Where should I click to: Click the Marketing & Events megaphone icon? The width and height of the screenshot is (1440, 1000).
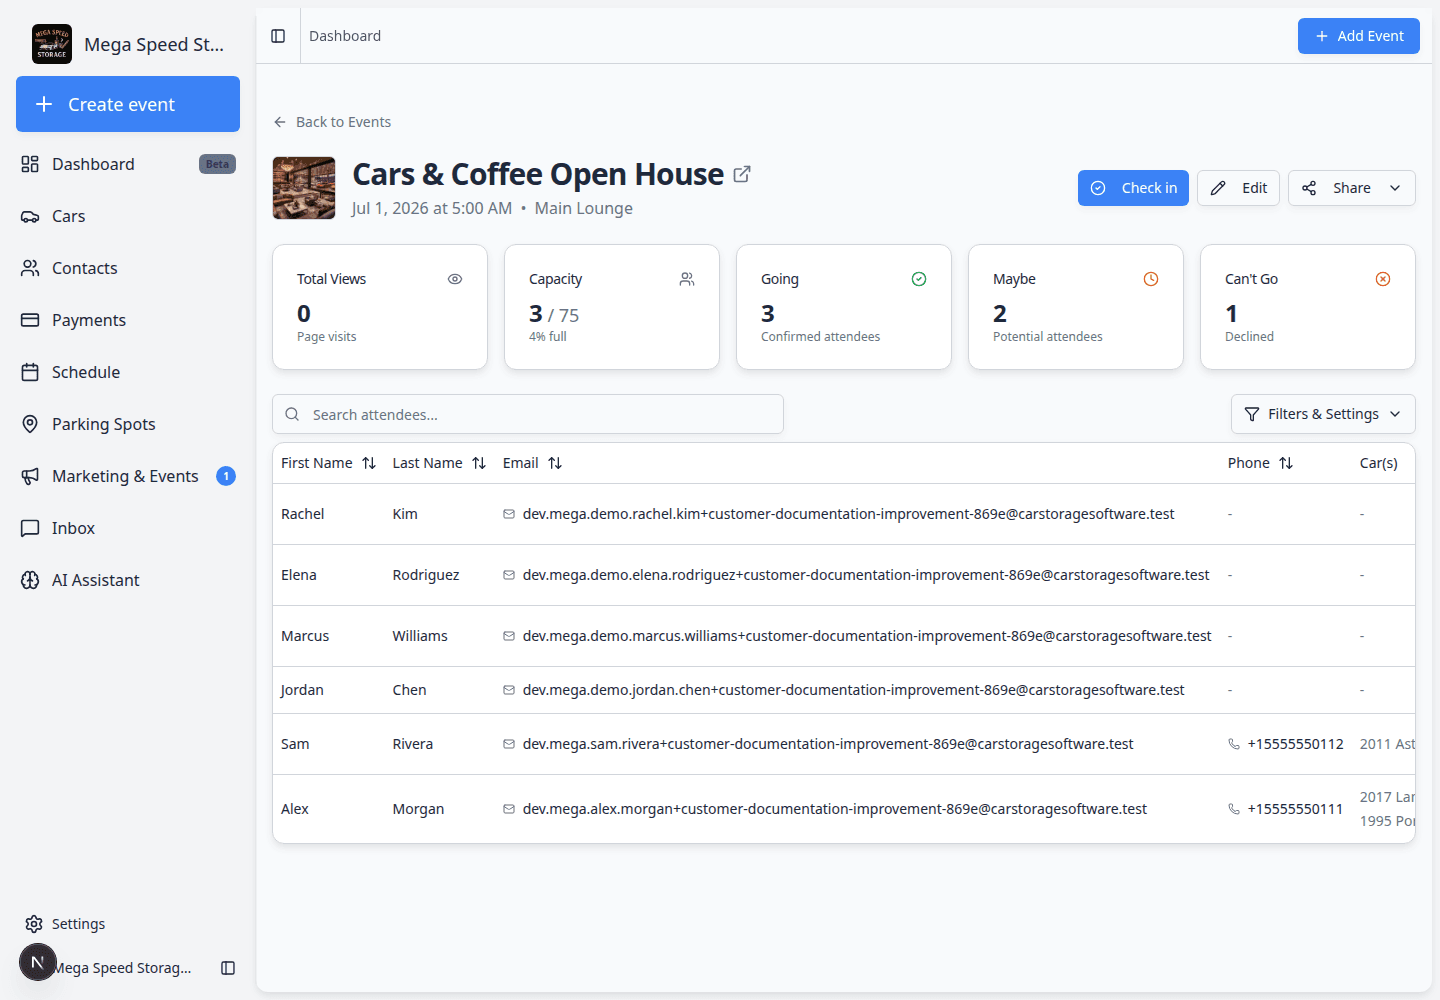click(30, 476)
